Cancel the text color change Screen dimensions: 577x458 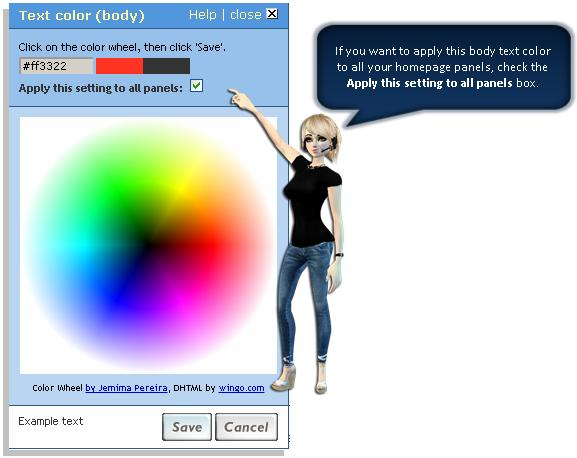(246, 427)
